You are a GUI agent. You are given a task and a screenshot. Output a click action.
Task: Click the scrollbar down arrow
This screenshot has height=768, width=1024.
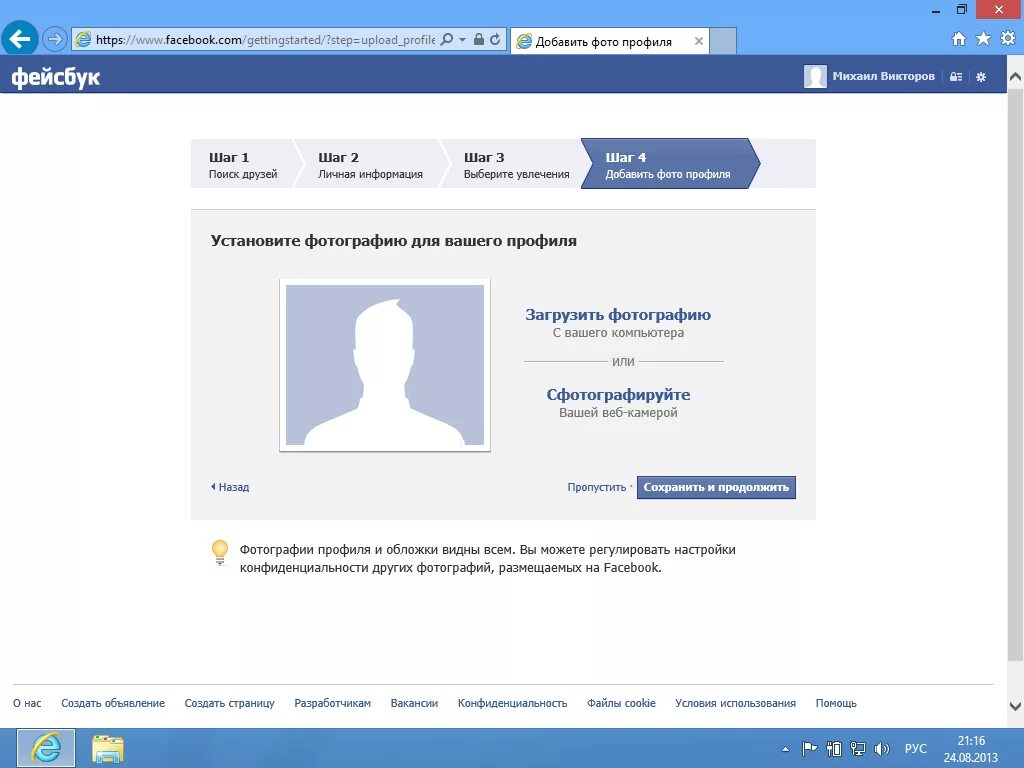(1016, 706)
